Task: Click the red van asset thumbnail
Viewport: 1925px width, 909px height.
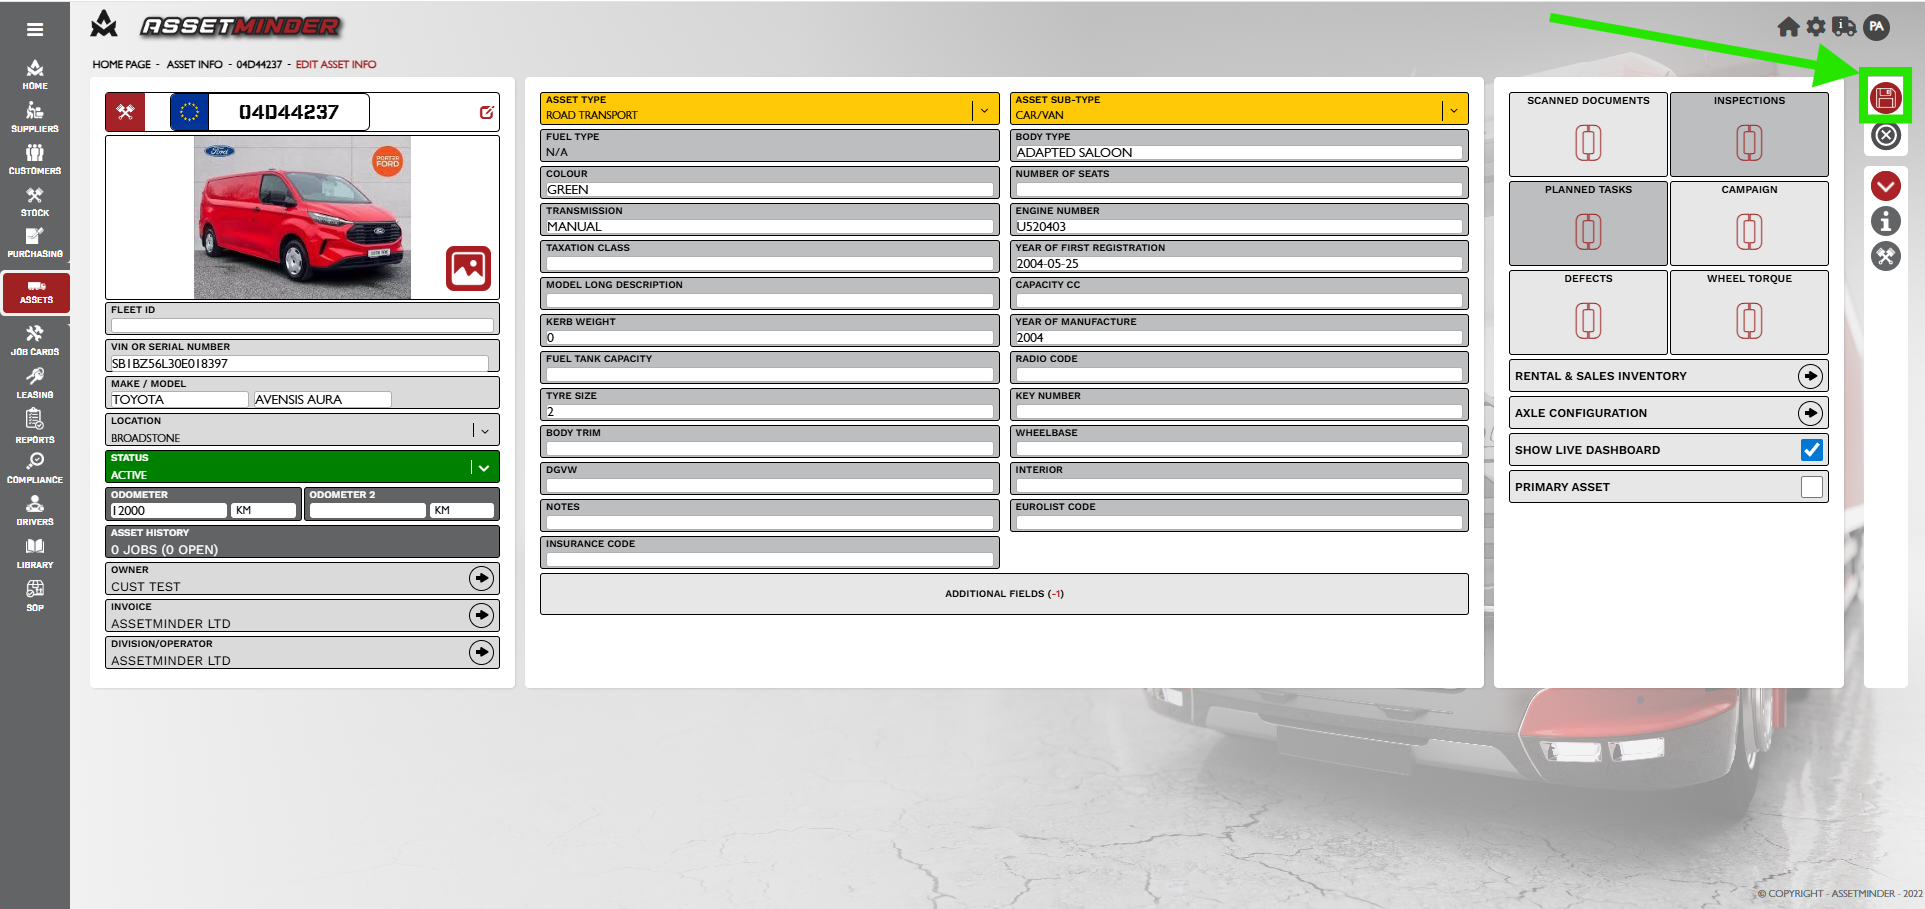Action: 302,218
